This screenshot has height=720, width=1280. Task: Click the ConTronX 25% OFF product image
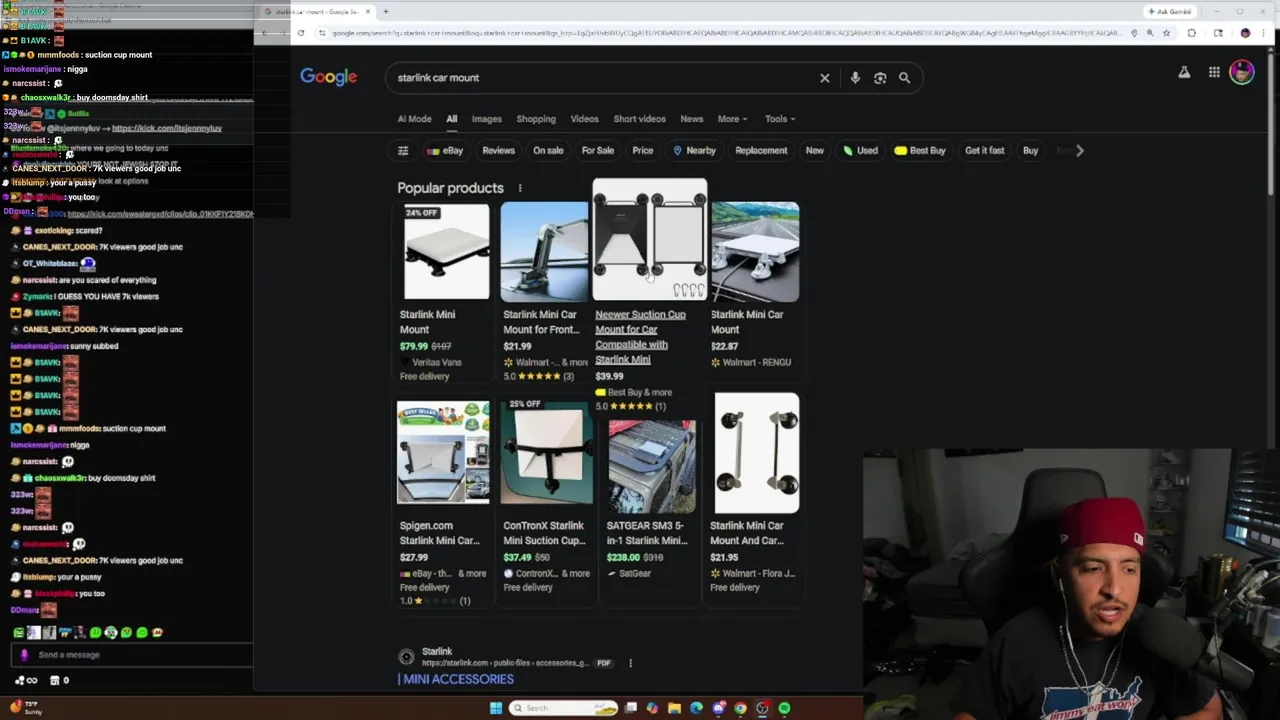coord(546,451)
